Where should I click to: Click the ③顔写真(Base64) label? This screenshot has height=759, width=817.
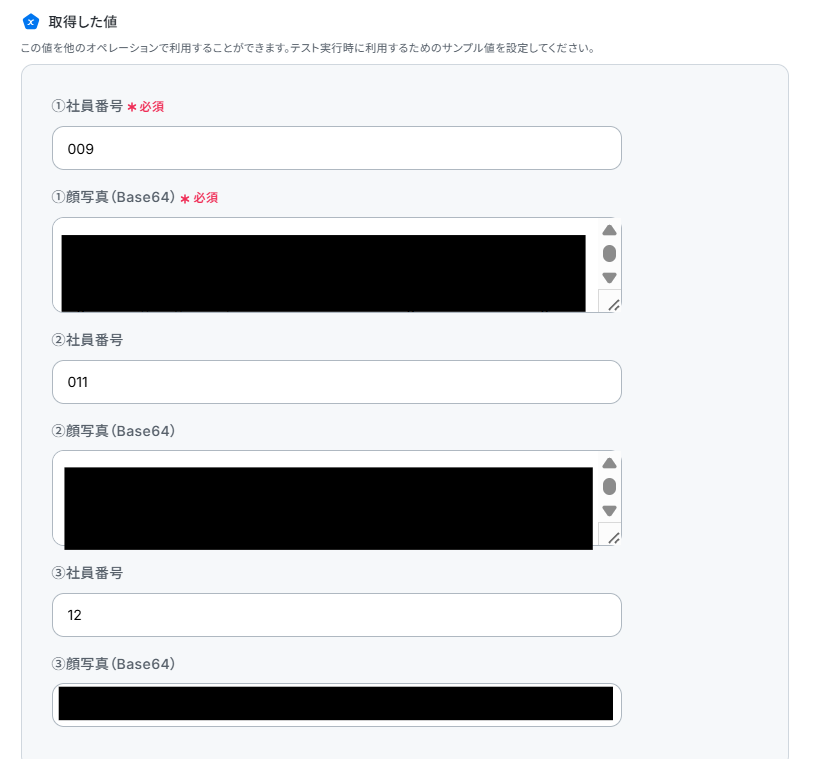[113, 664]
